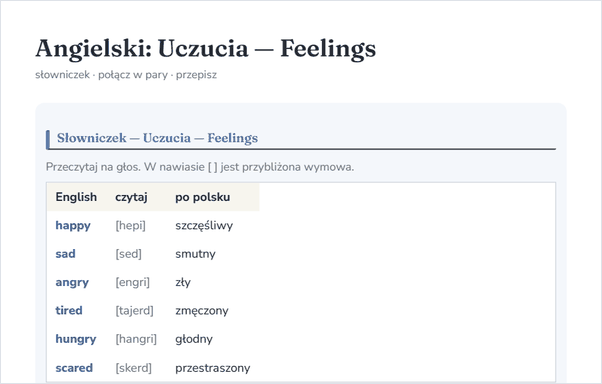Viewport: 602px width, 384px height.
Task: Select the word tired in the table
Action: (69, 310)
